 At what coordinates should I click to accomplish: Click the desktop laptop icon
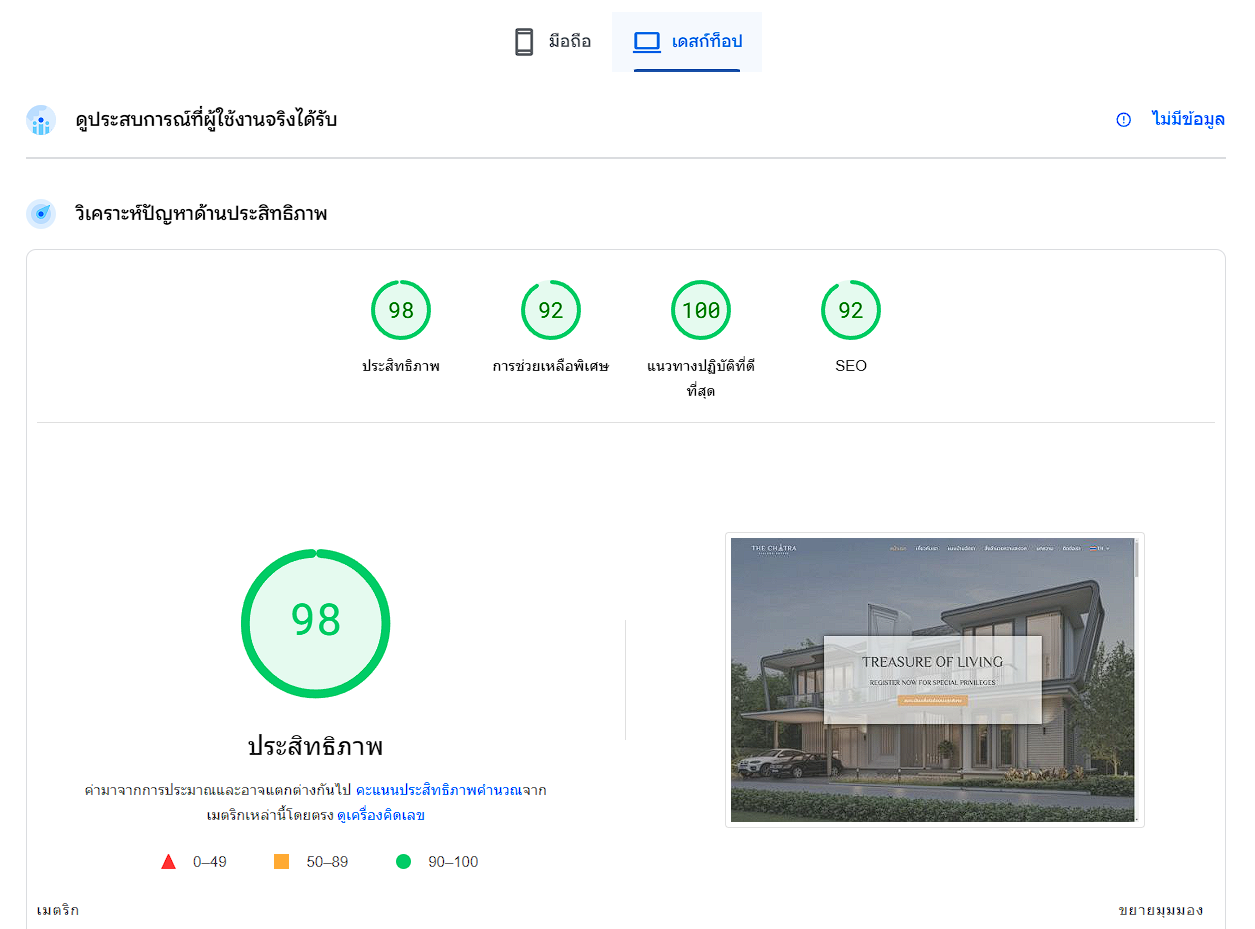[x=647, y=42]
